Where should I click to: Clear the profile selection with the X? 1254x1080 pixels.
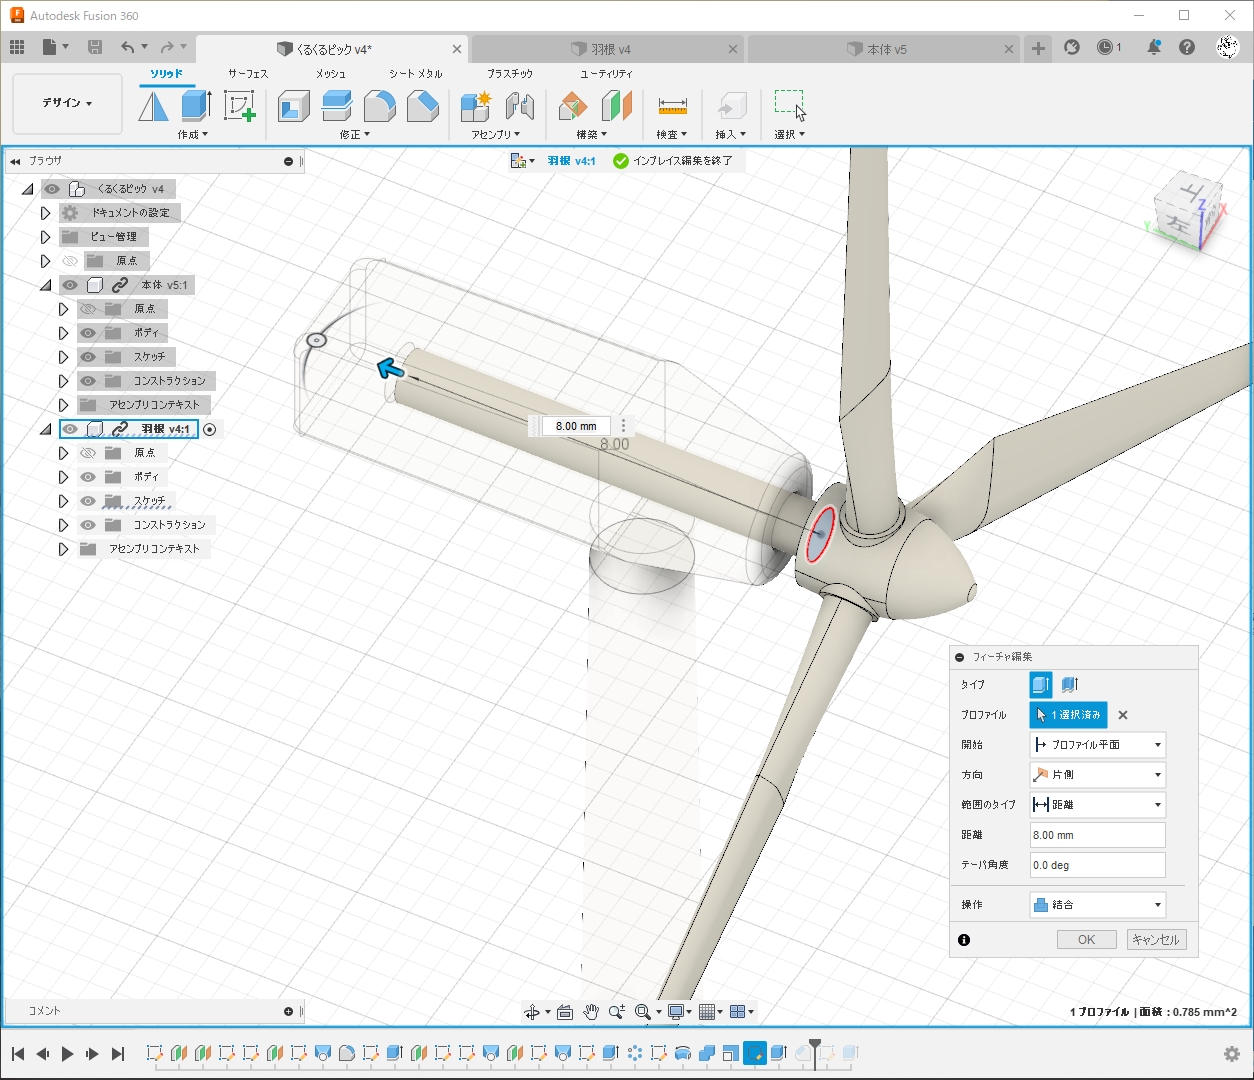click(1123, 715)
